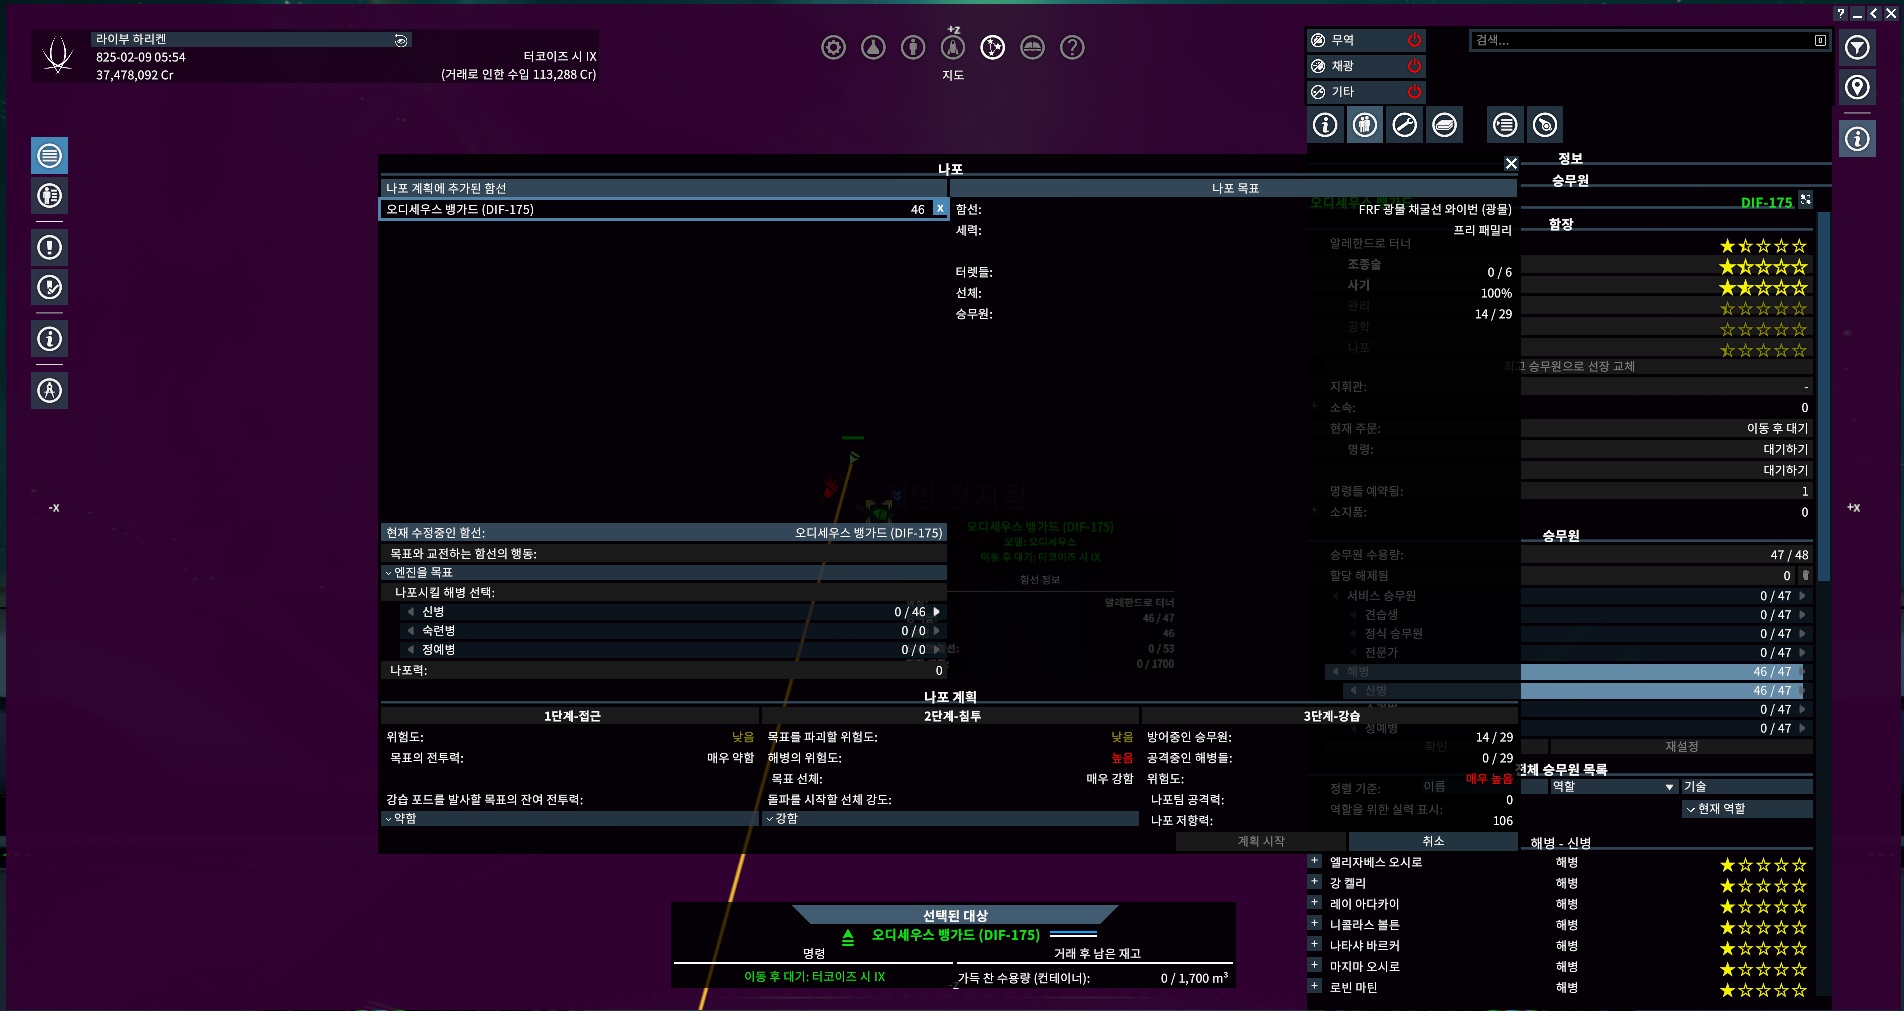
Task: Open the compass plot icon in left sidebar
Action: click(x=50, y=390)
